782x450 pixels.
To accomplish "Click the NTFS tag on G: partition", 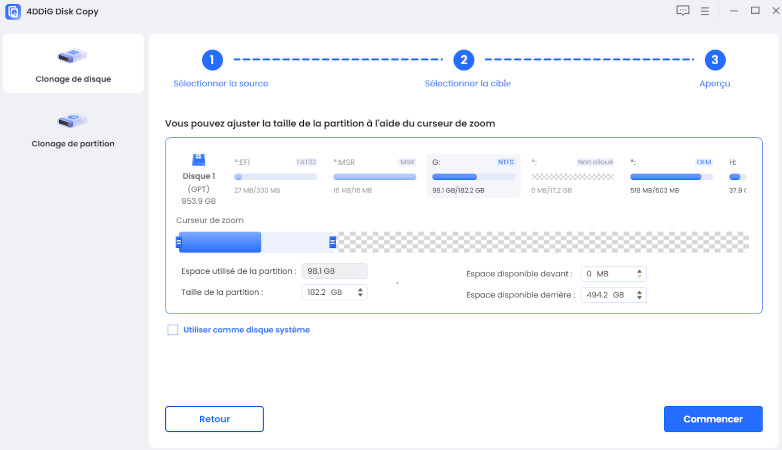I will [506, 162].
